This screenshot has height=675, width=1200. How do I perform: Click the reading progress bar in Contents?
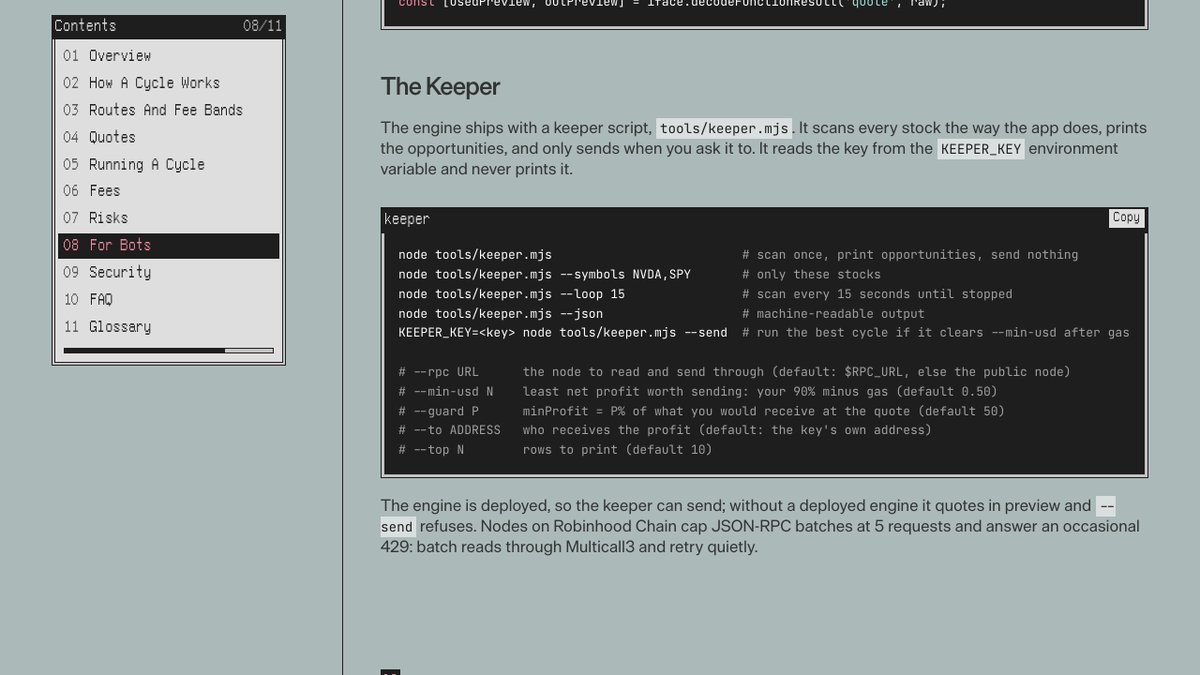tap(168, 350)
